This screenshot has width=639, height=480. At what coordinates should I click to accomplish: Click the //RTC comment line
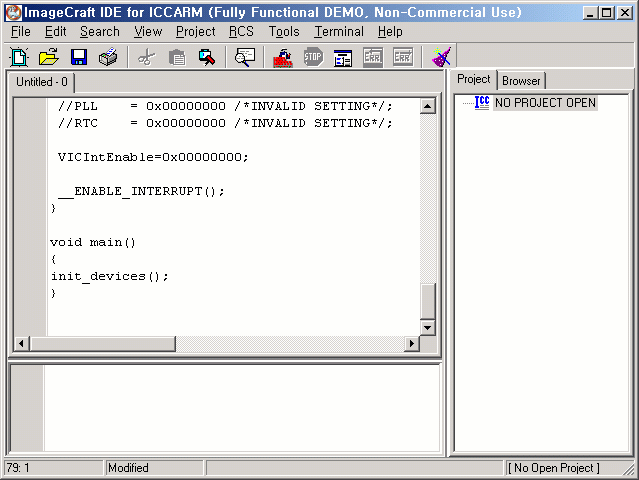[x=225, y=123]
